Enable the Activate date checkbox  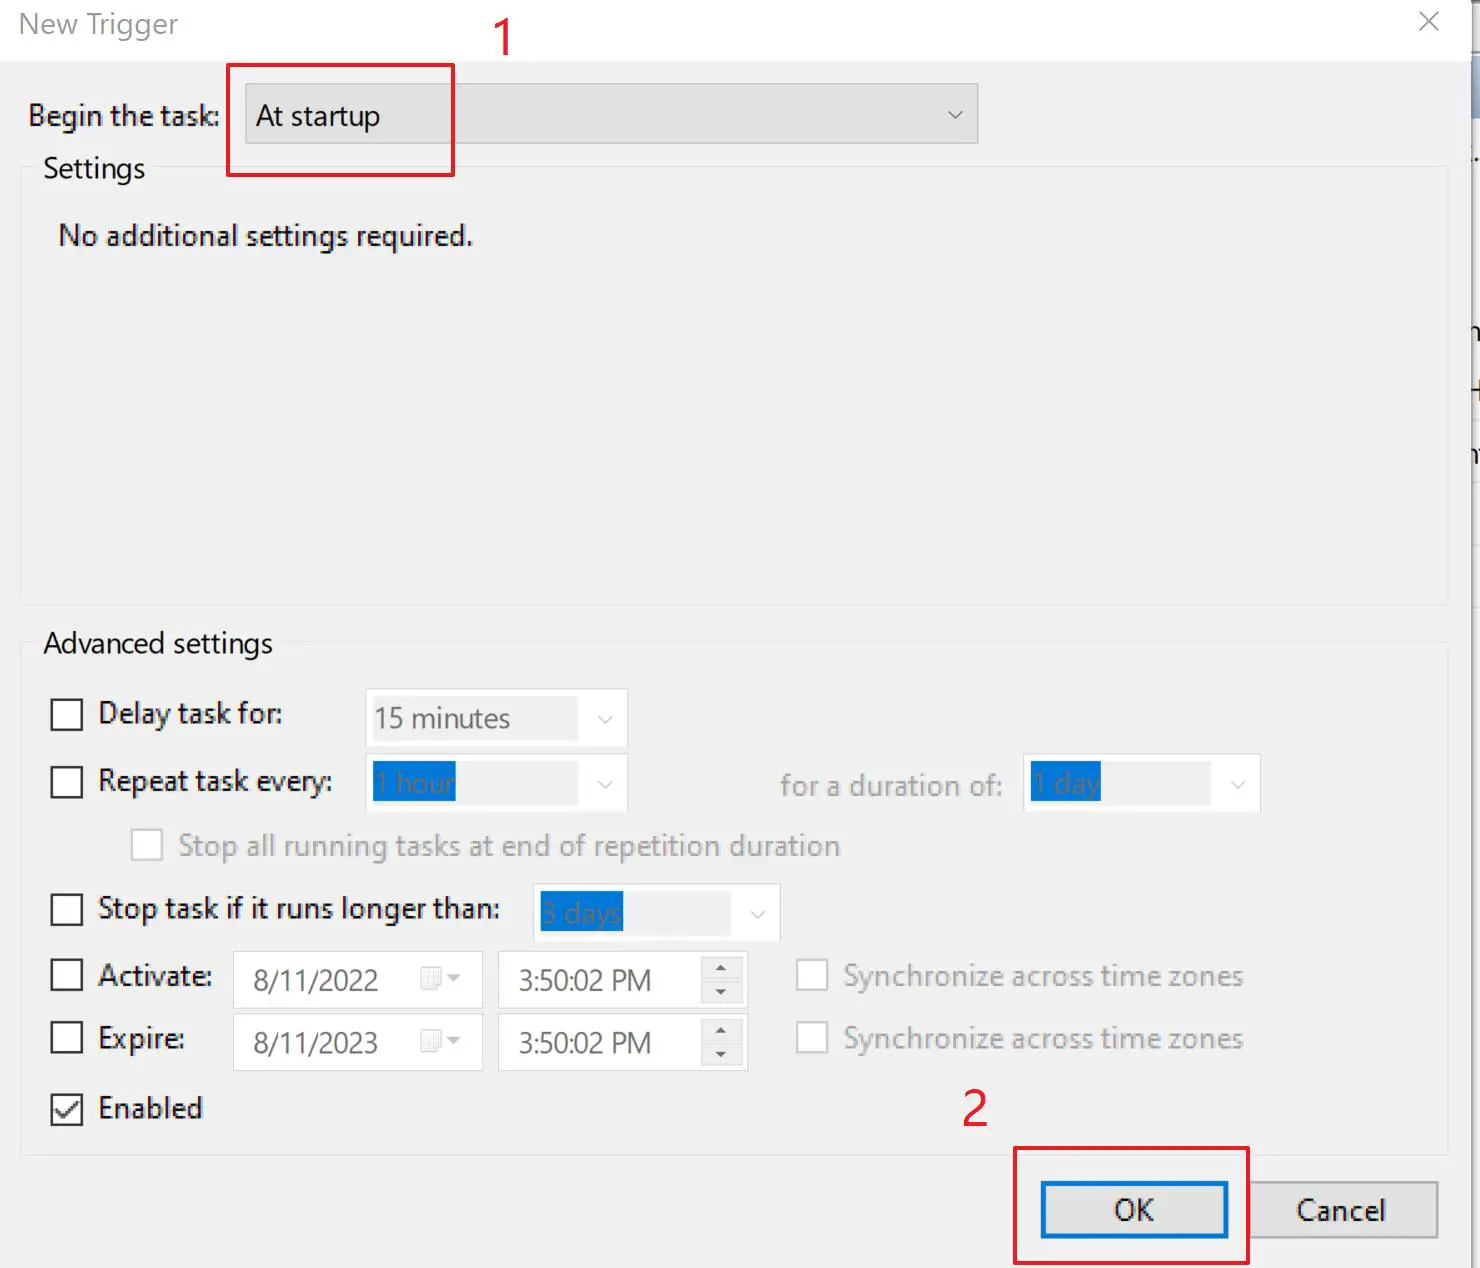(x=67, y=975)
